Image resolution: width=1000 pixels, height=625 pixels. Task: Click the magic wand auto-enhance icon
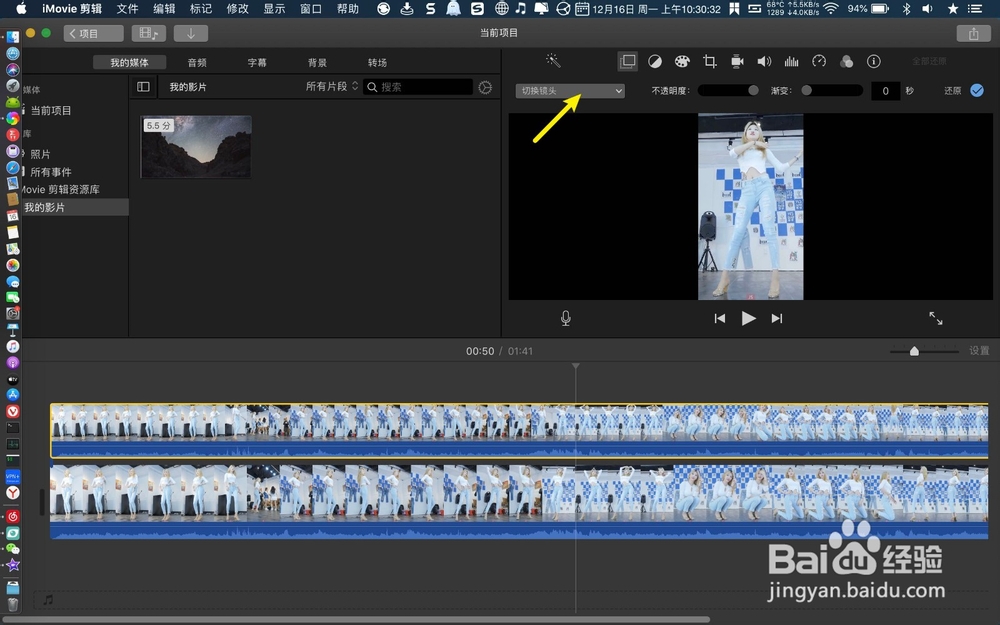553,61
